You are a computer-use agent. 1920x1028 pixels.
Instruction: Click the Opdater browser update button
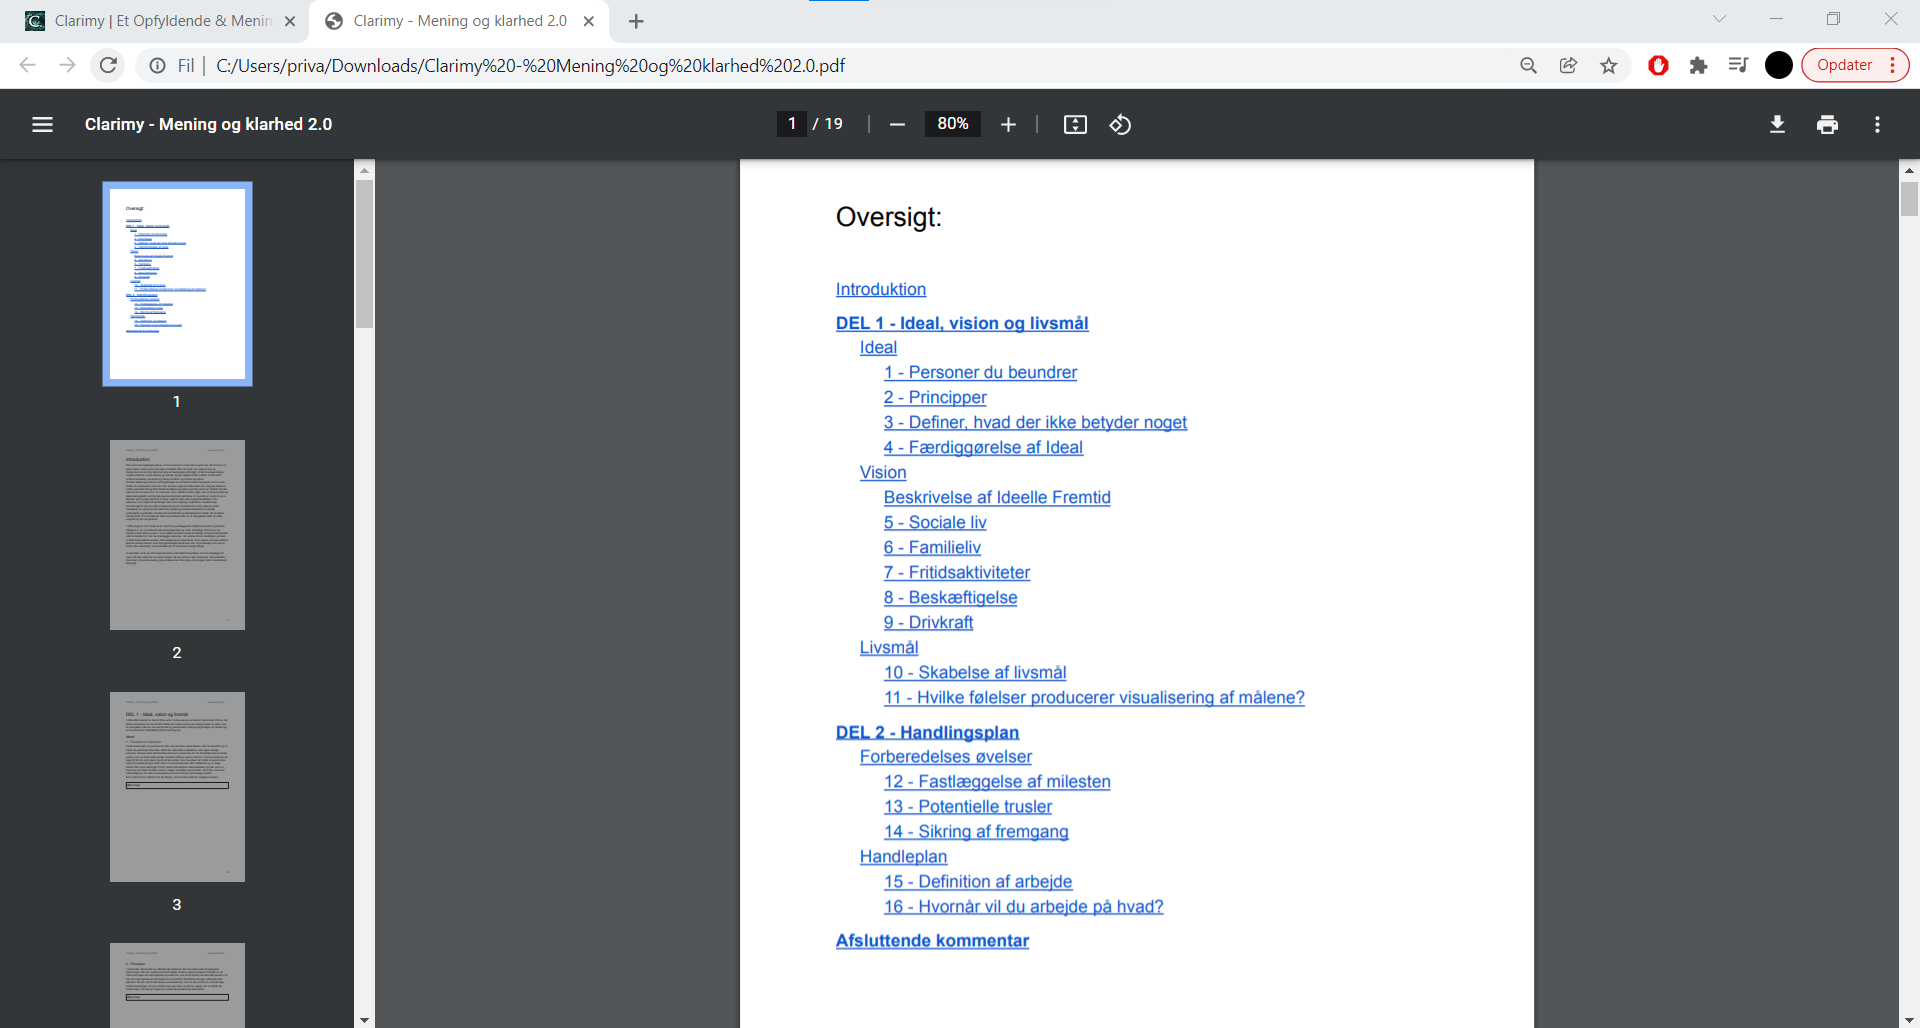tap(1844, 65)
